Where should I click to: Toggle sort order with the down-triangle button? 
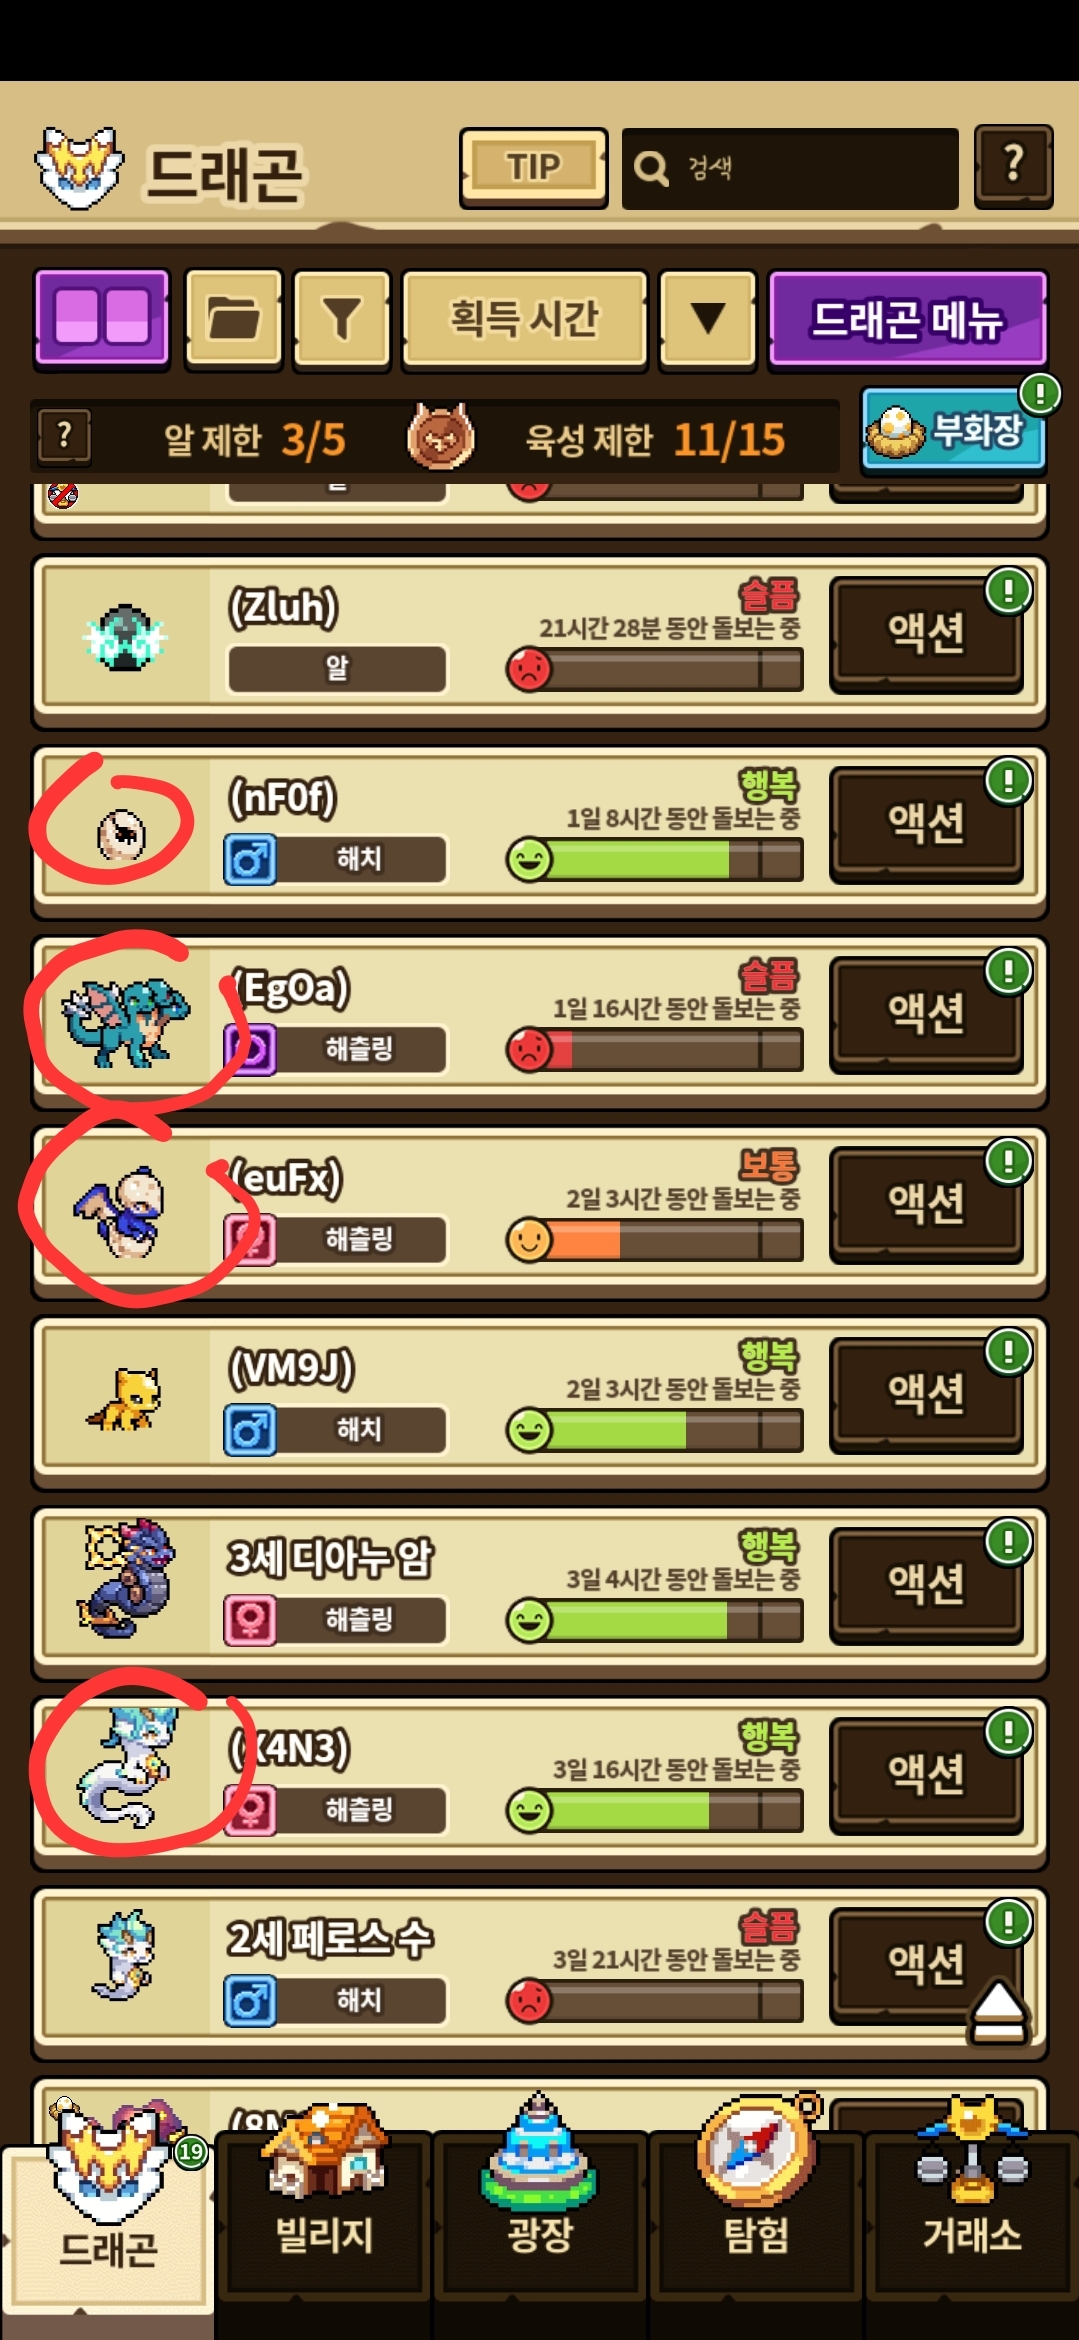point(708,318)
